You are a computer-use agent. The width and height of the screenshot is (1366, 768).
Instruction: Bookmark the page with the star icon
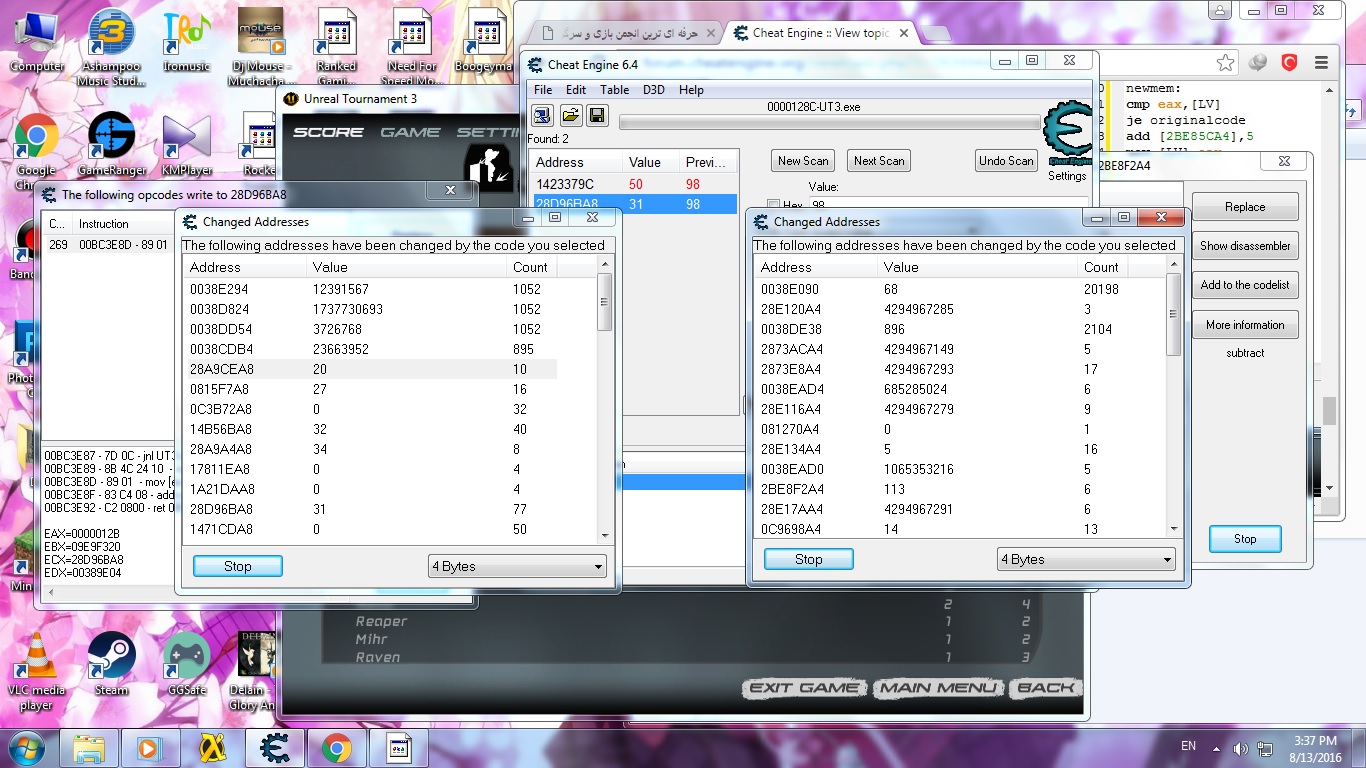1225,63
